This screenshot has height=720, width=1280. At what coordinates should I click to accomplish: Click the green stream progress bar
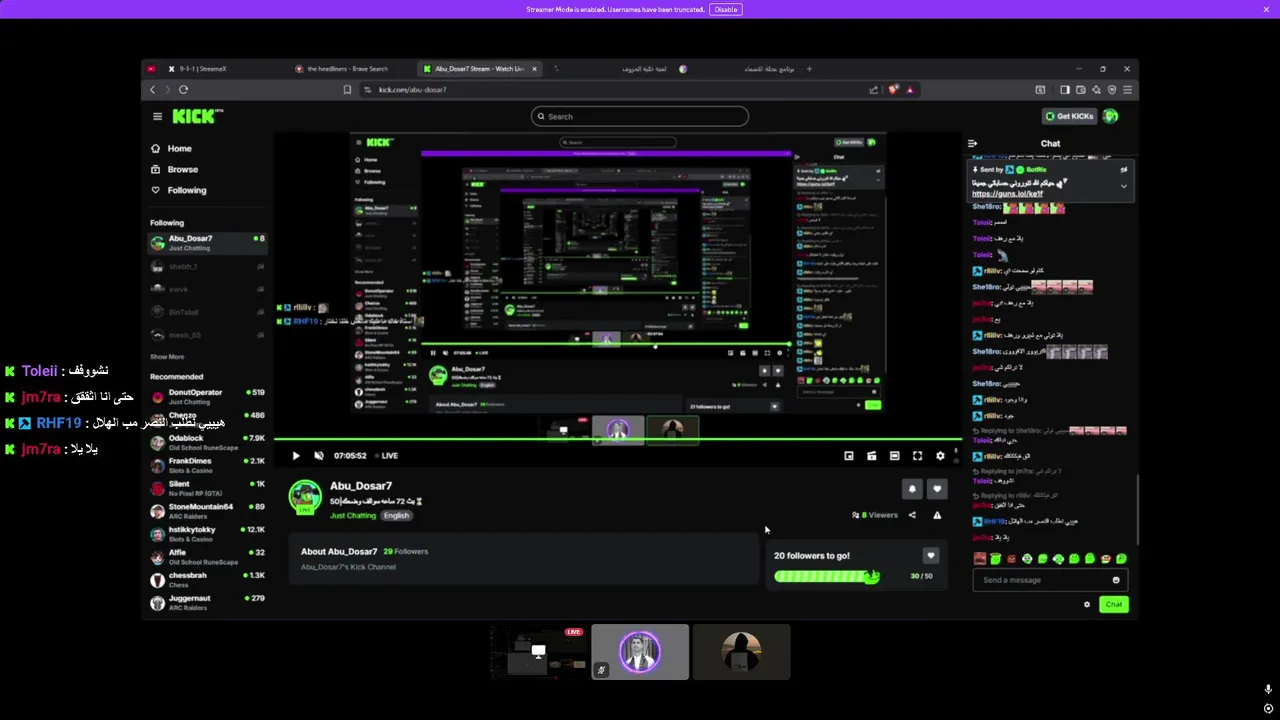[x=618, y=439]
